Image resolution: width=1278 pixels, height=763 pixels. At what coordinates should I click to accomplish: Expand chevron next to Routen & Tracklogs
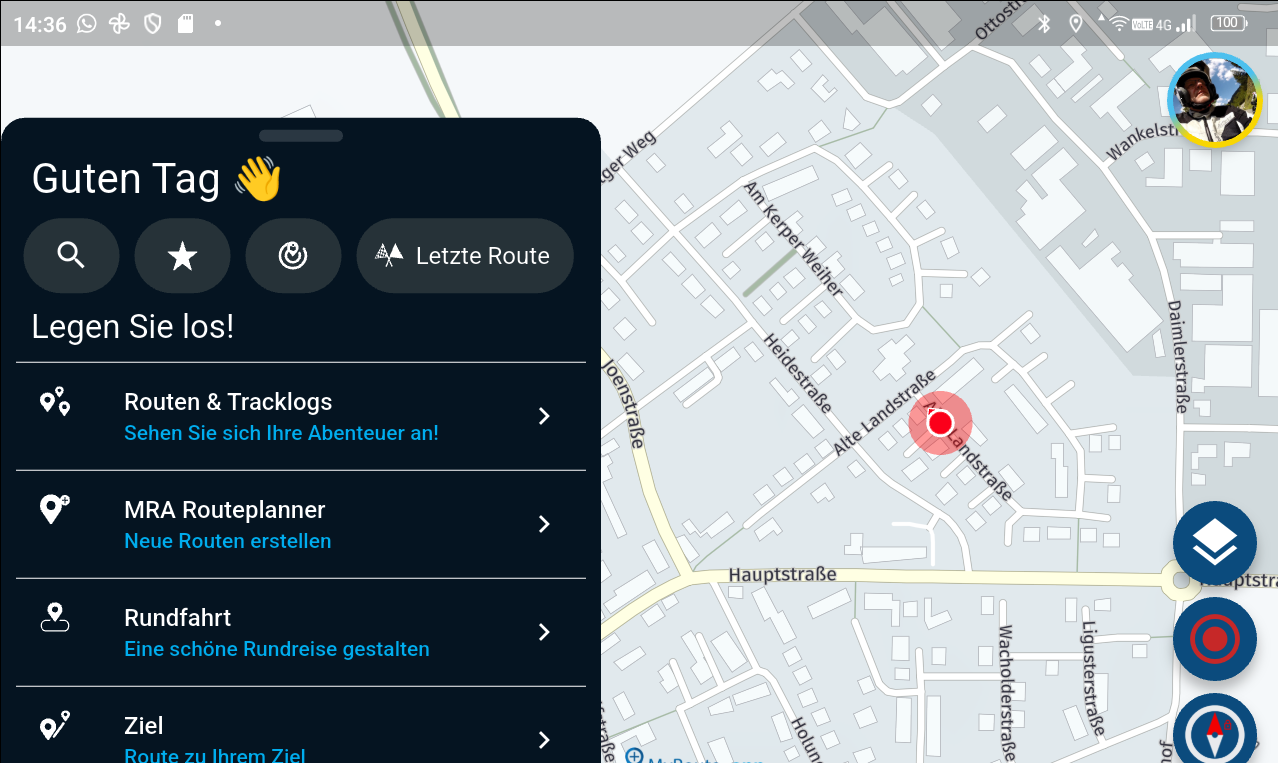tap(544, 416)
